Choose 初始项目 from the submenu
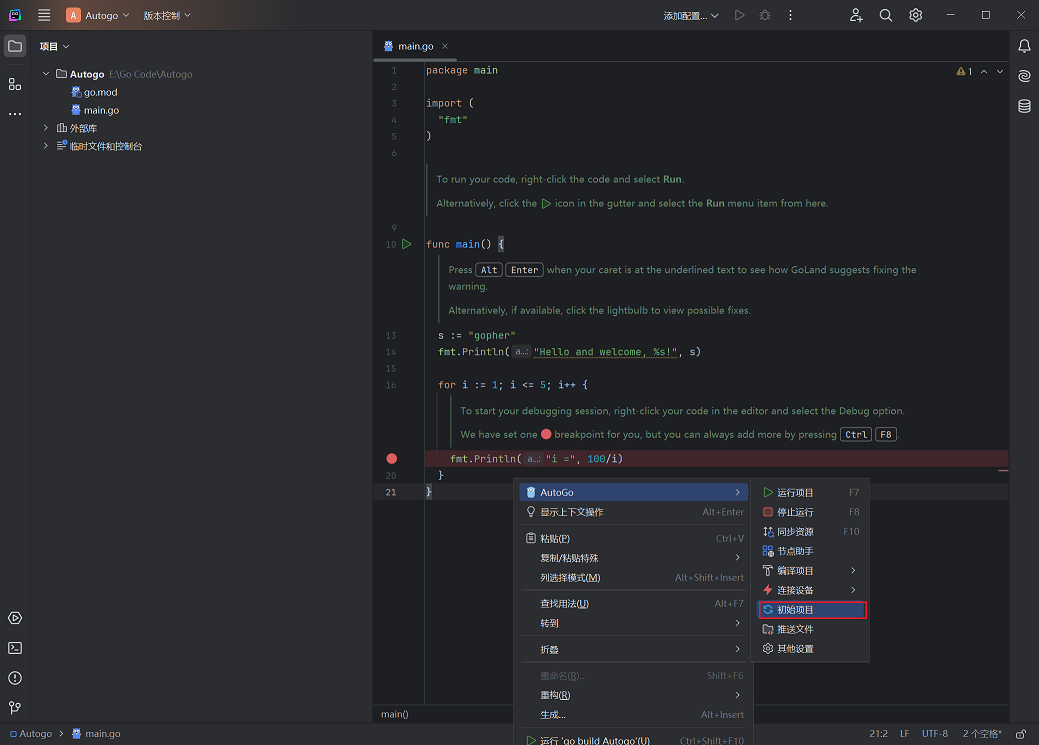This screenshot has width=1039, height=745. pos(812,610)
